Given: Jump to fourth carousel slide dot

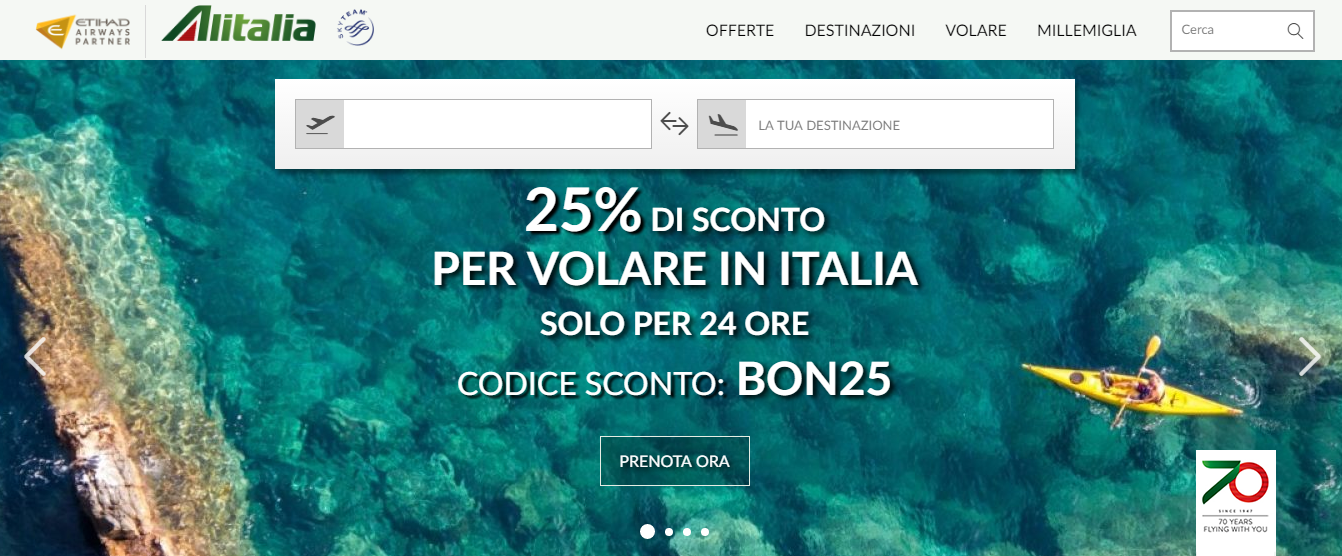Looking at the screenshot, I should [705, 532].
